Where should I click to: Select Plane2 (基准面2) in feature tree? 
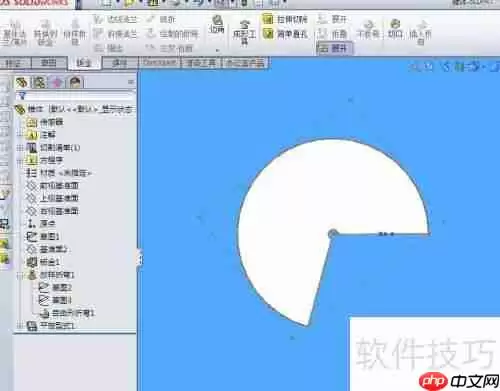pyautogui.click(x=47, y=249)
